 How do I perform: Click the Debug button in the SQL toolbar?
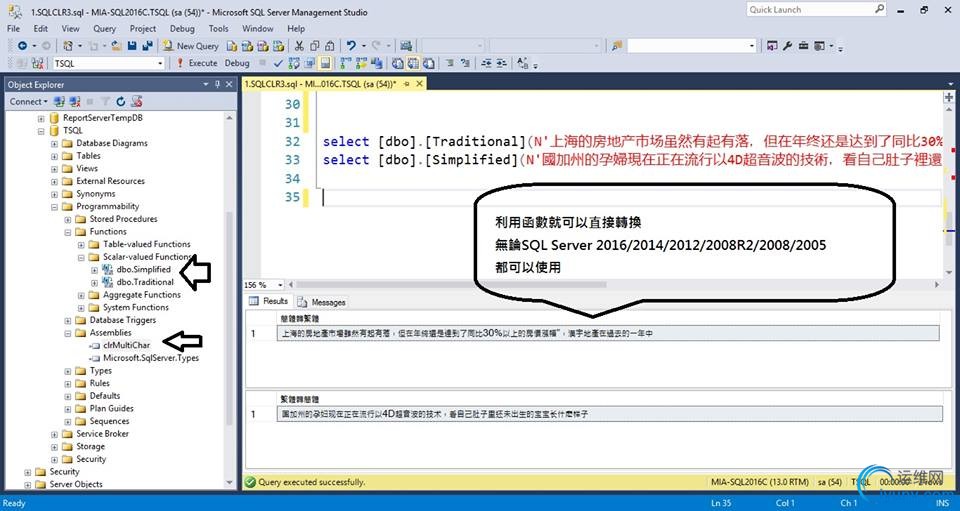click(x=237, y=63)
